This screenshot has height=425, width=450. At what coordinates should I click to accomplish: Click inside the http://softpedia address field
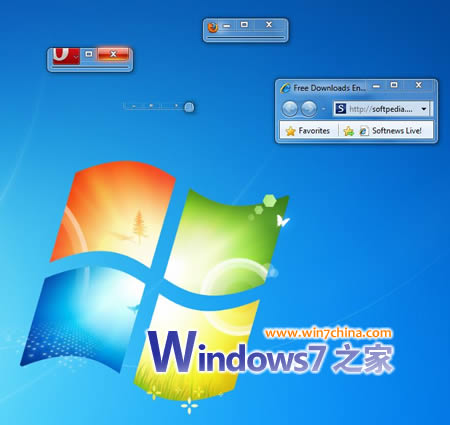(x=381, y=109)
